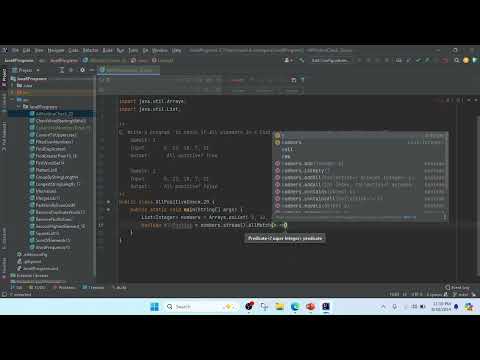Choose numbers.isEmpty() from completion list
This screenshot has height=360, width=480.
click(360, 171)
